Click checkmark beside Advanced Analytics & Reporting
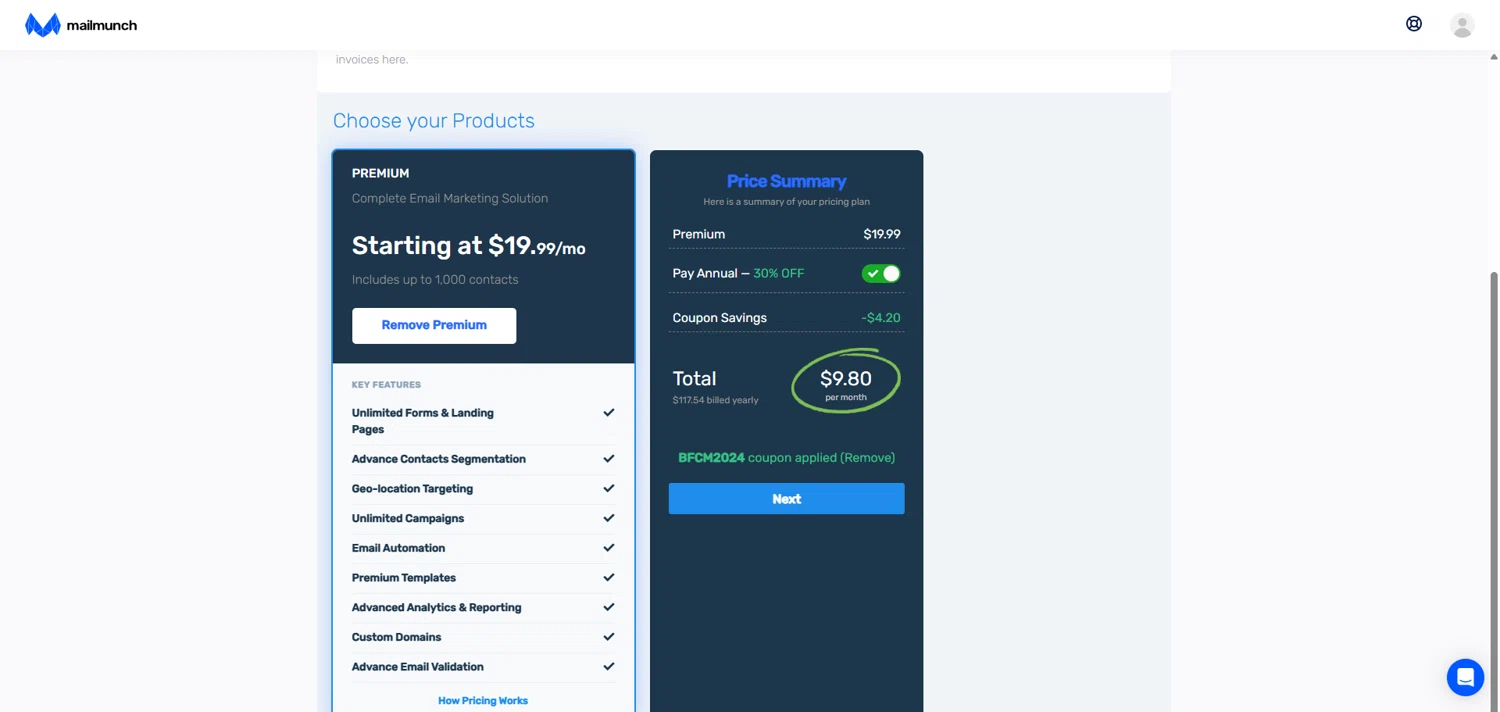 click(608, 607)
